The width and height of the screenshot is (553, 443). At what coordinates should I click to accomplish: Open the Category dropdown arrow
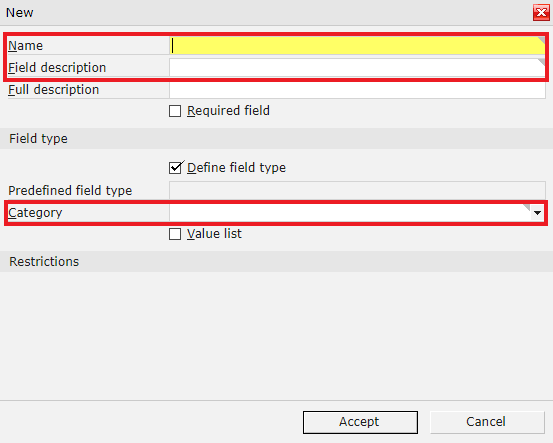pyautogui.click(x=537, y=213)
